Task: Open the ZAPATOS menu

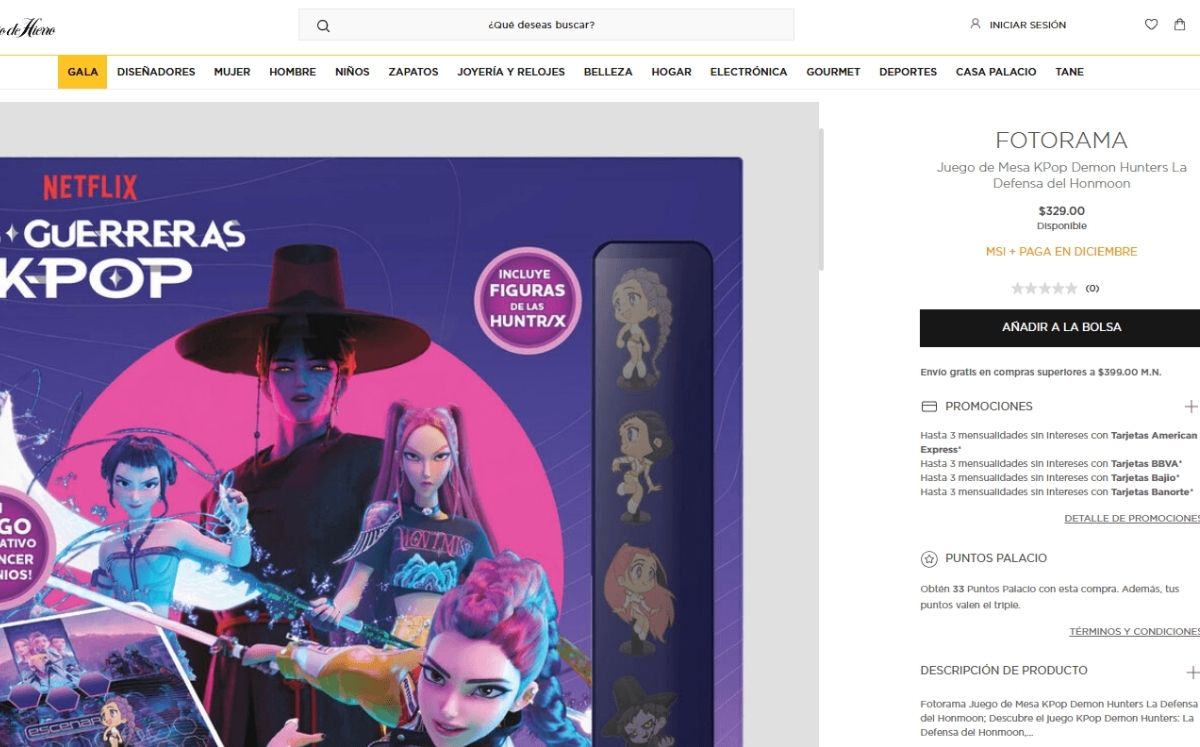Action: click(413, 72)
